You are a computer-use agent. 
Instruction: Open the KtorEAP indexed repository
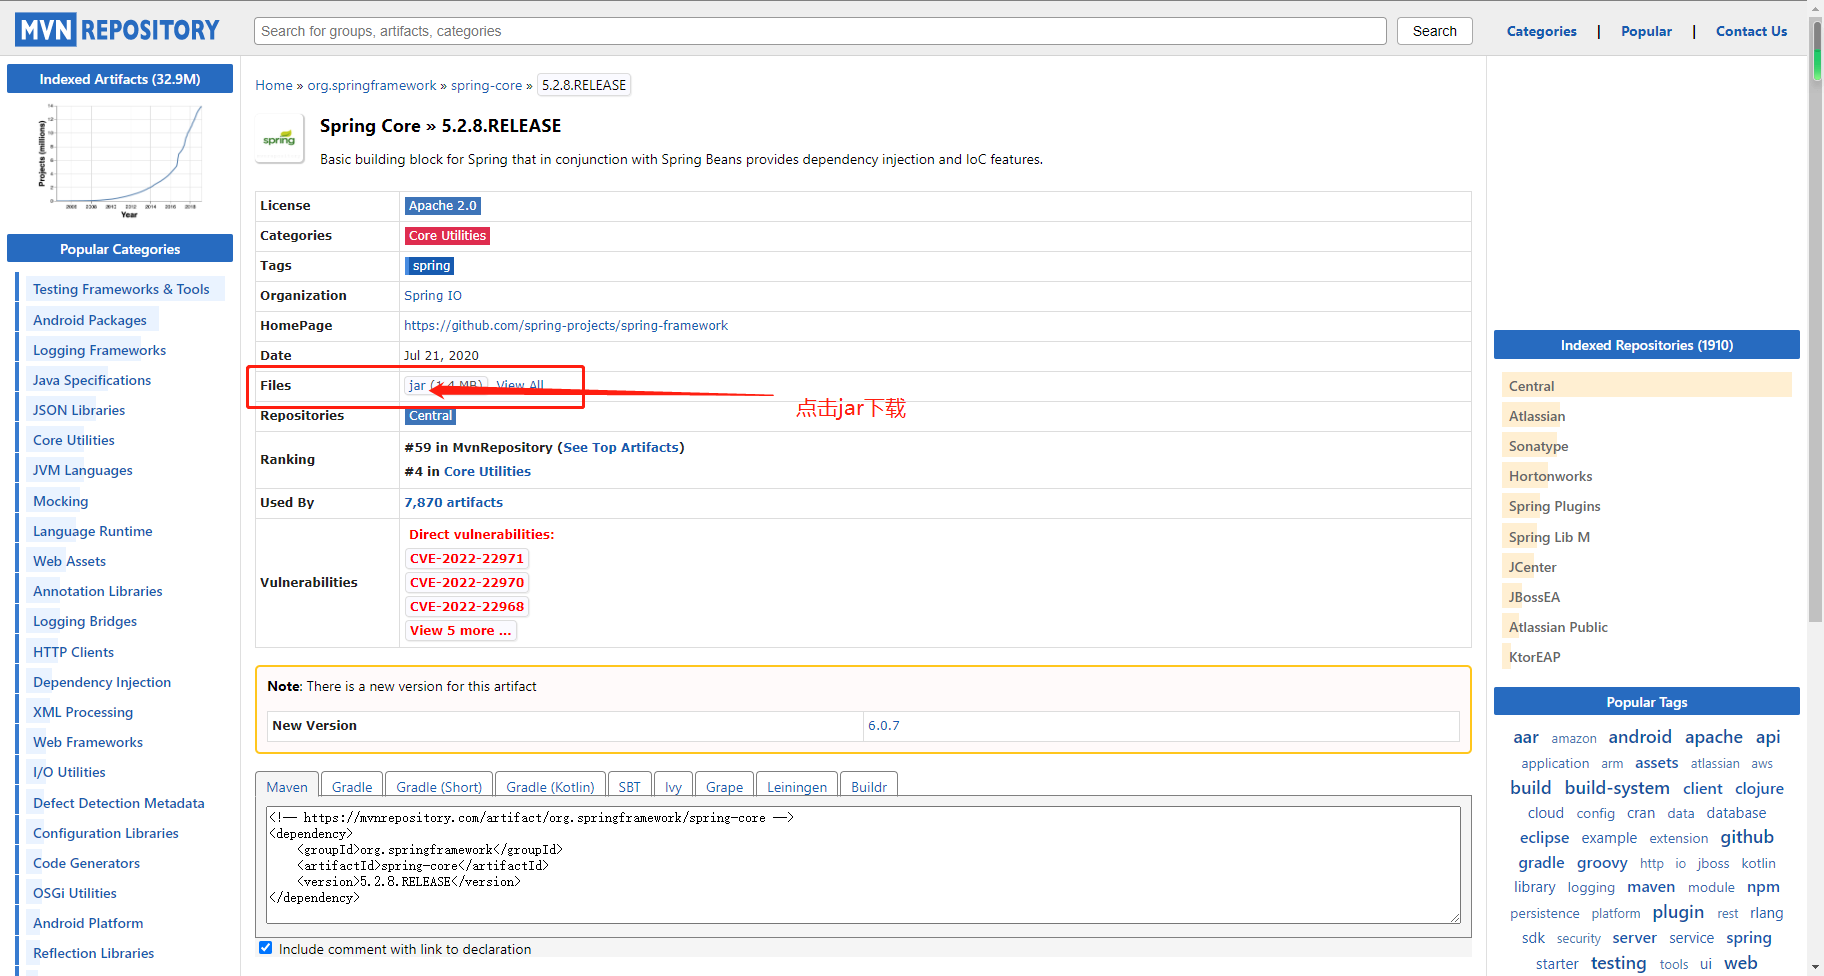pyautogui.click(x=1535, y=657)
